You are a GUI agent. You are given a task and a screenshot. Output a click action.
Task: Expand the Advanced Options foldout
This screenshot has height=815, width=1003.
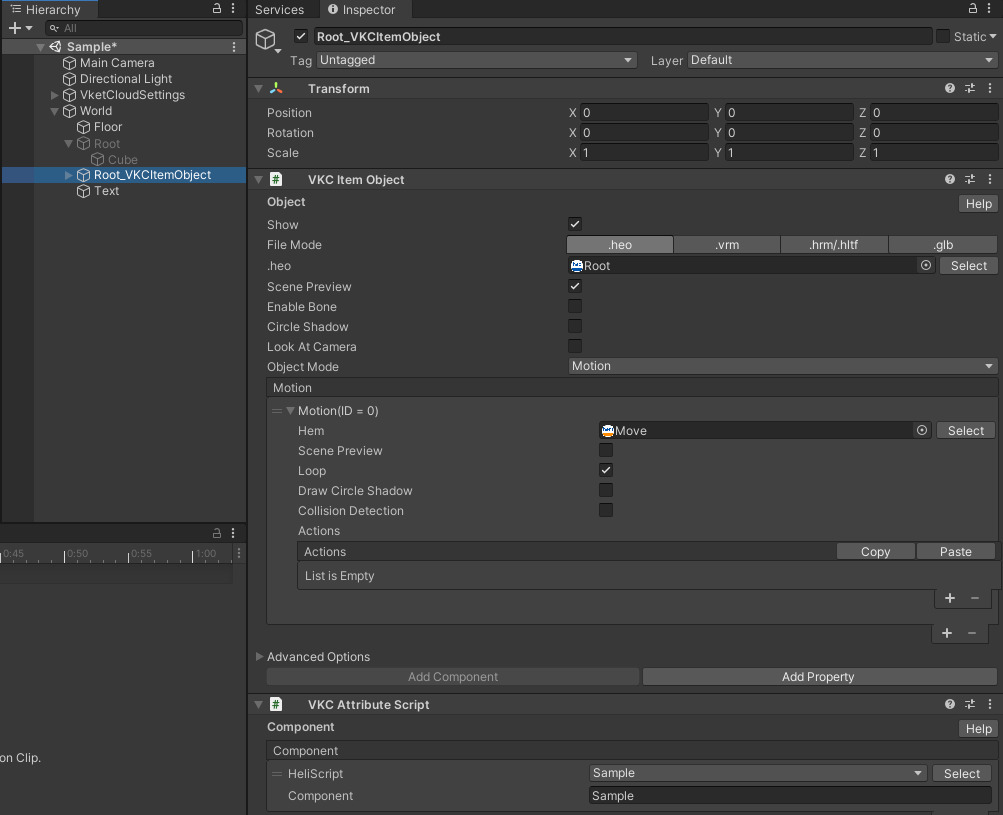point(260,657)
